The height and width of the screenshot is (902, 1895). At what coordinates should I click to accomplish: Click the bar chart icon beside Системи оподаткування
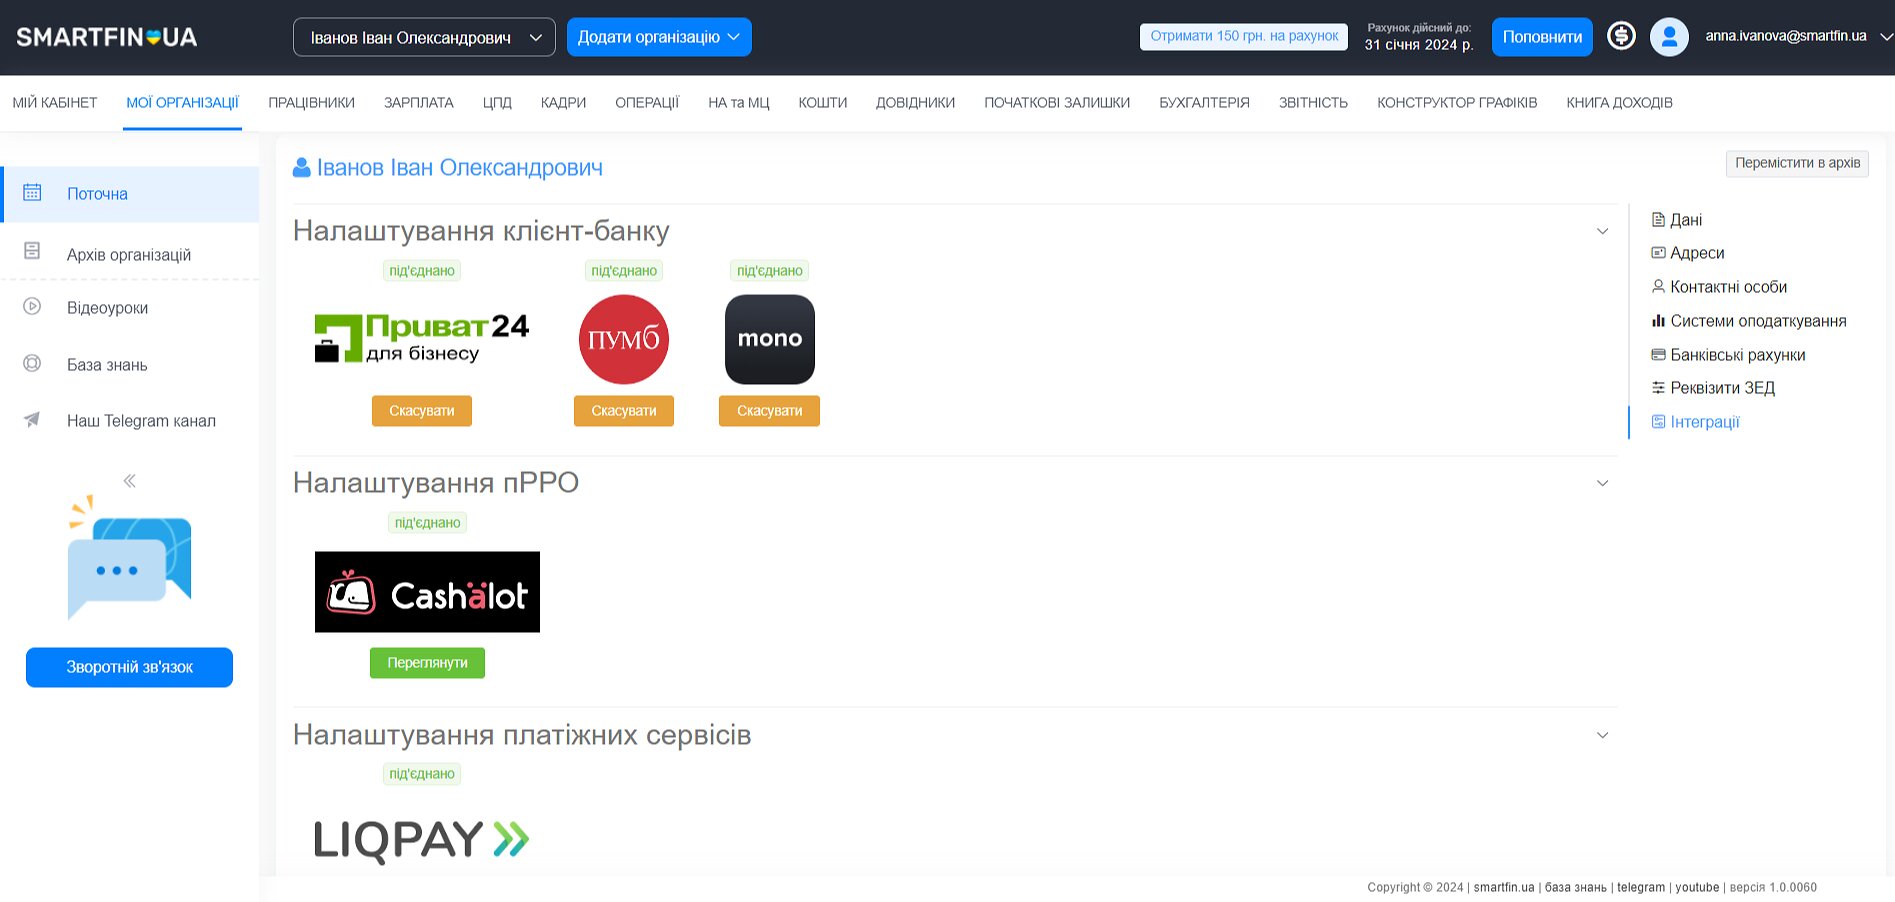click(1658, 321)
